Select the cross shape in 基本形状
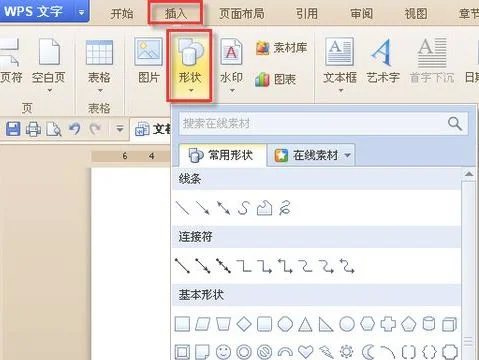The width and height of the screenshot is (479, 360). tap(388, 324)
